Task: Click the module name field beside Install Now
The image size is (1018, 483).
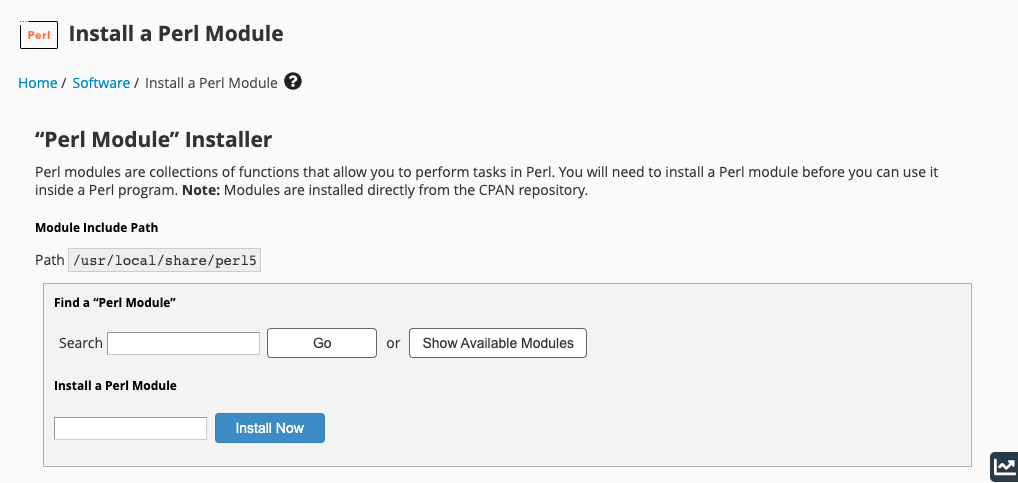Action: (130, 428)
